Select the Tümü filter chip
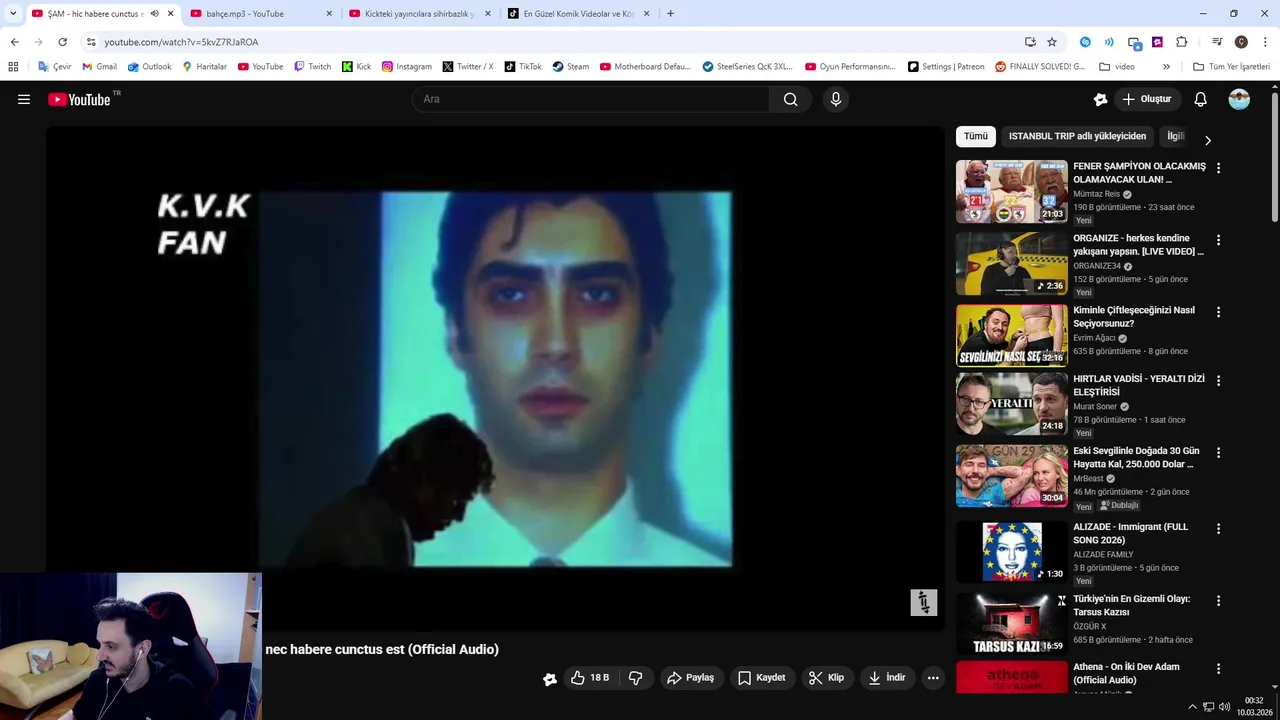Screen dimensions: 1280x720 point(976,136)
